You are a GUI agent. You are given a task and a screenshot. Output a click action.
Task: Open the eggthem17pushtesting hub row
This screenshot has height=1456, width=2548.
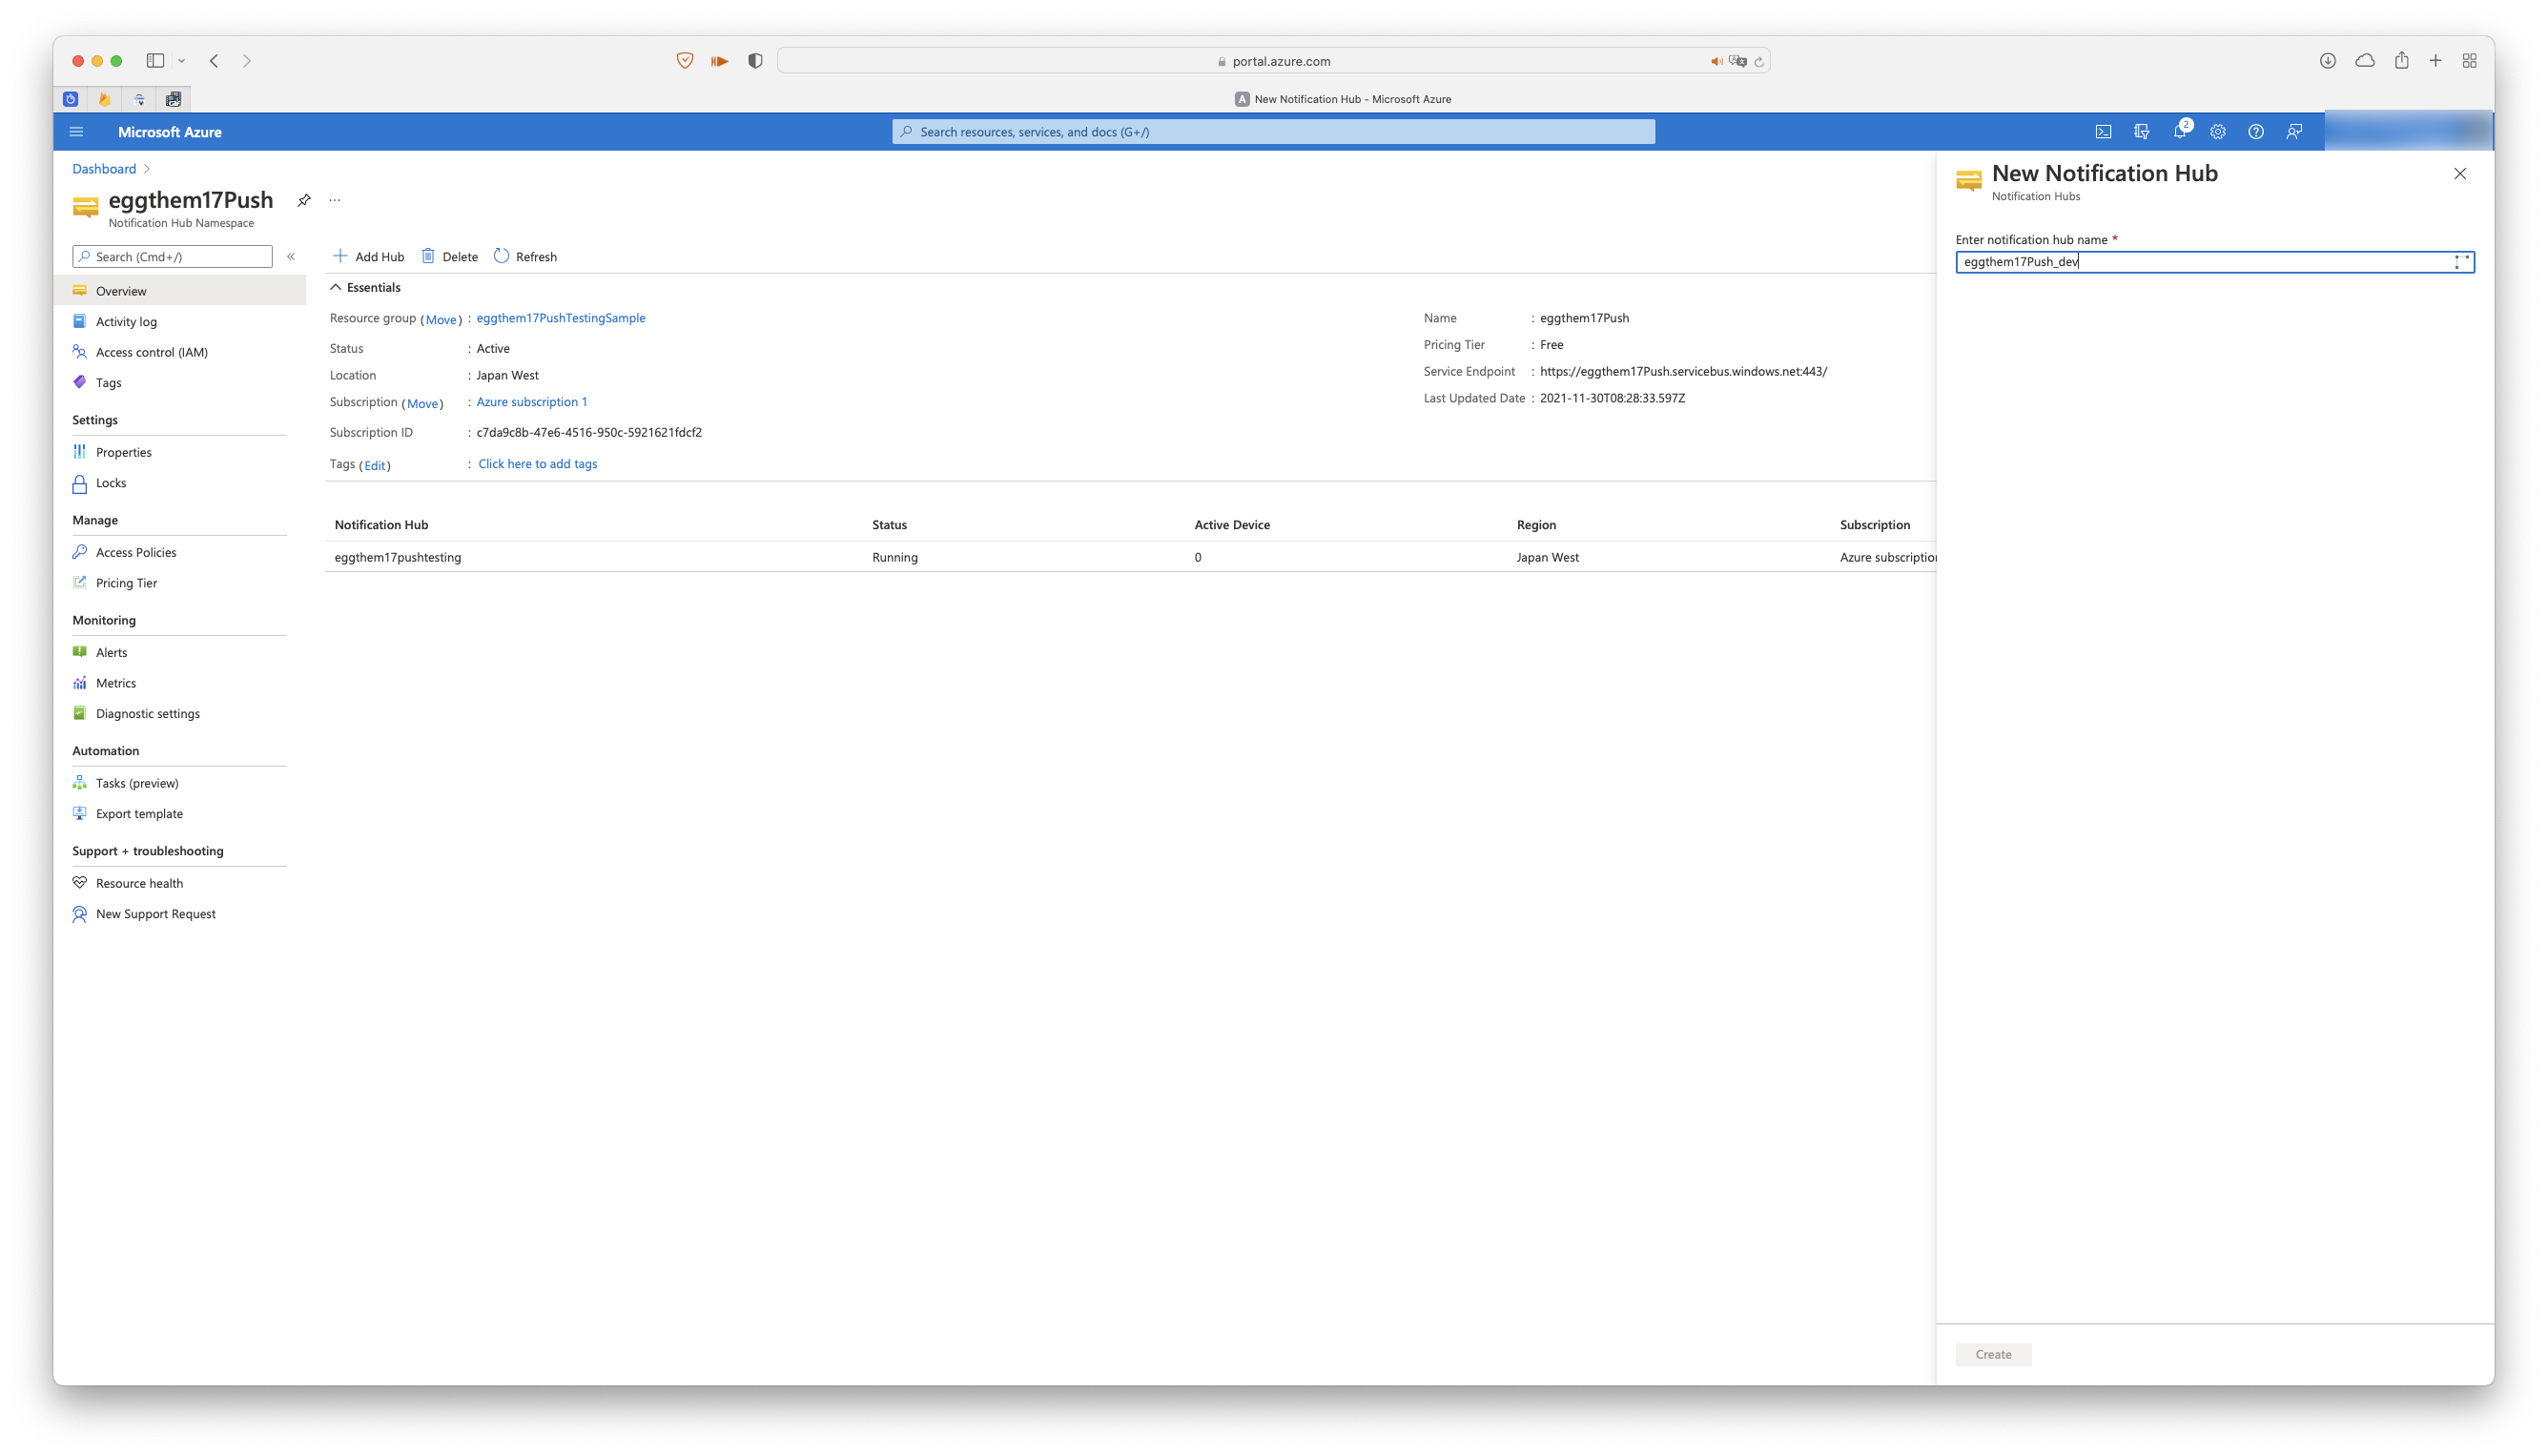398,557
